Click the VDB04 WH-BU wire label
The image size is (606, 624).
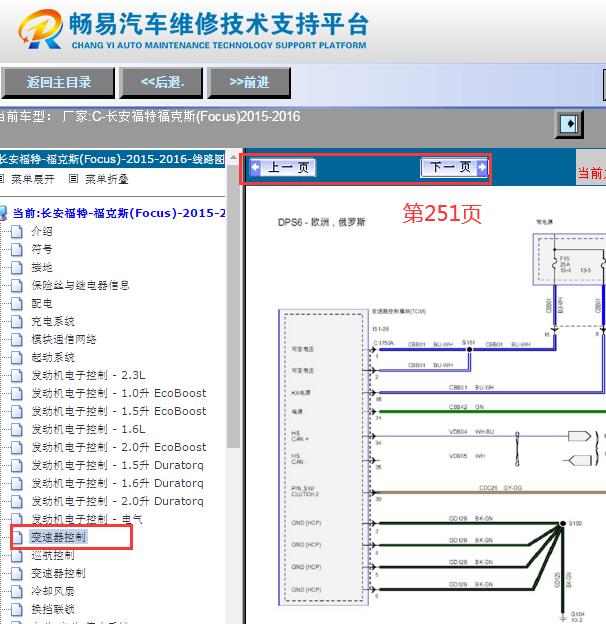[471, 431]
